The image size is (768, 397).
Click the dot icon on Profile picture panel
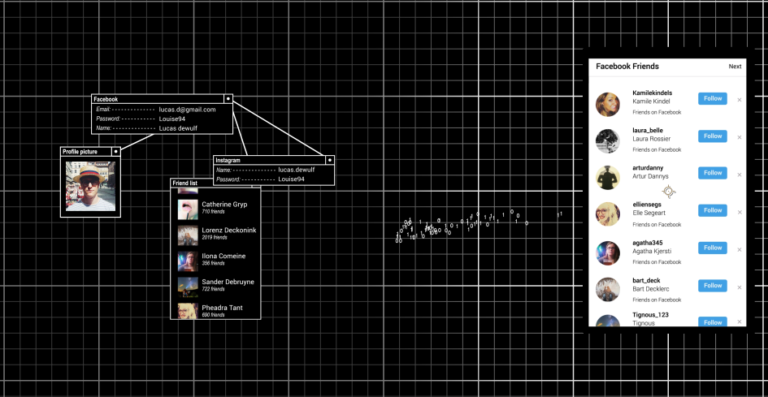[116, 152]
